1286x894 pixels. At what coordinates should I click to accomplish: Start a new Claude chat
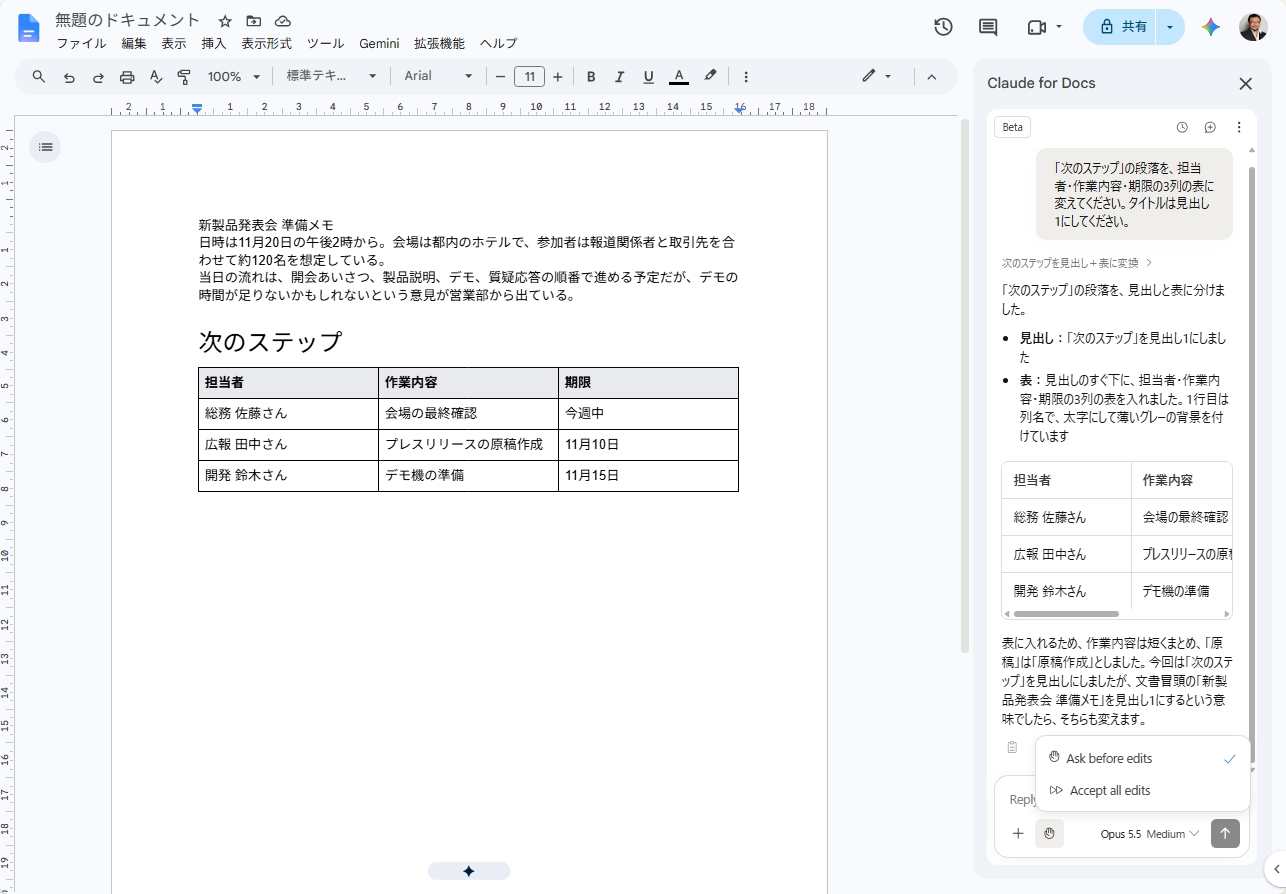tap(1210, 127)
